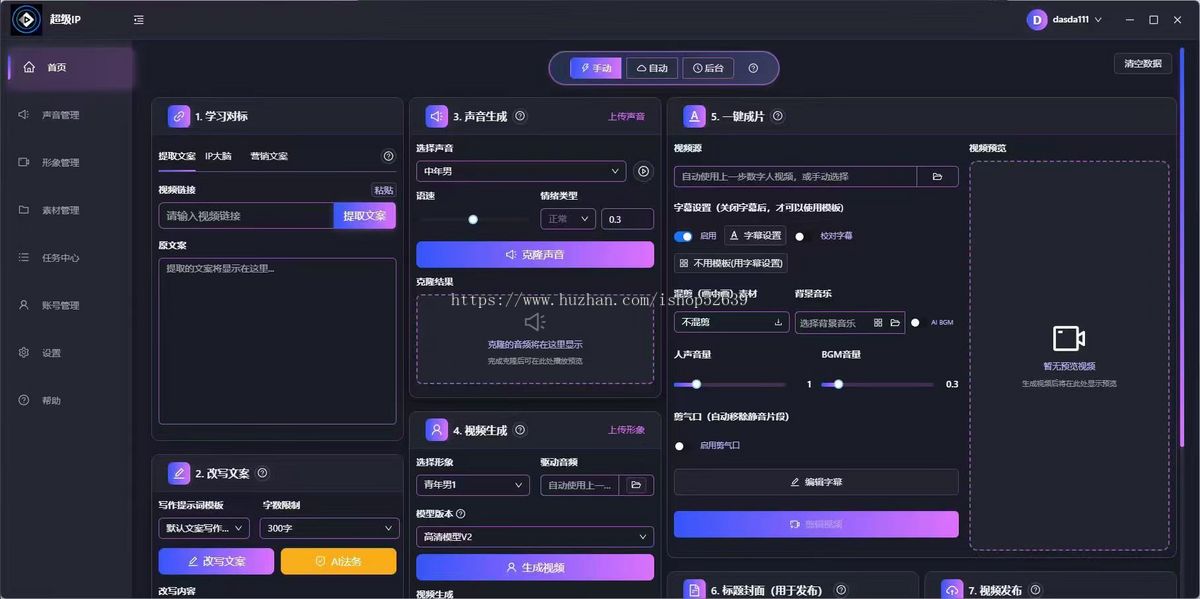
Task: Click help icon in 学习对标 tab row
Action: (x=389, y=156)
